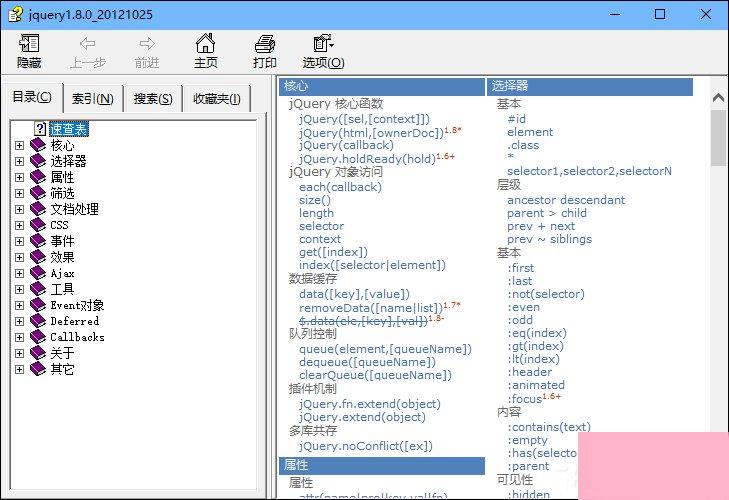Click the book icon beside 效果
Screen dimensions: 729x500
(38, 257)
